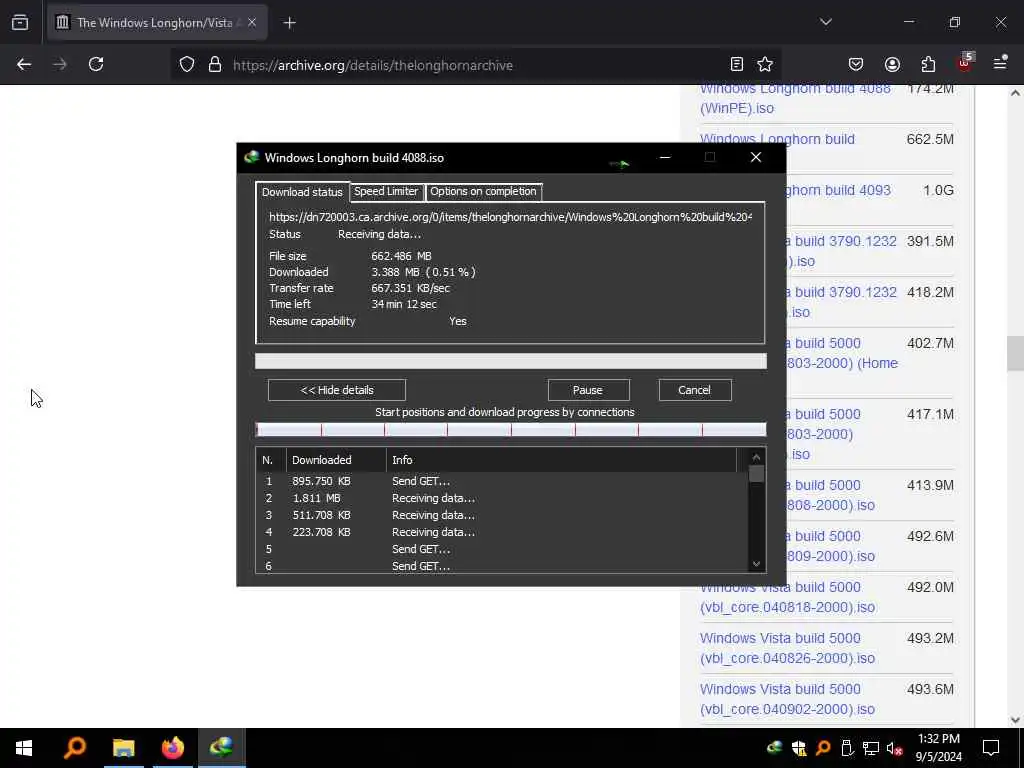Screen dimensions: 1024x768
Task: Select the Windows Longhorn/Vista browser tab
Action: [x=155, y=23]
